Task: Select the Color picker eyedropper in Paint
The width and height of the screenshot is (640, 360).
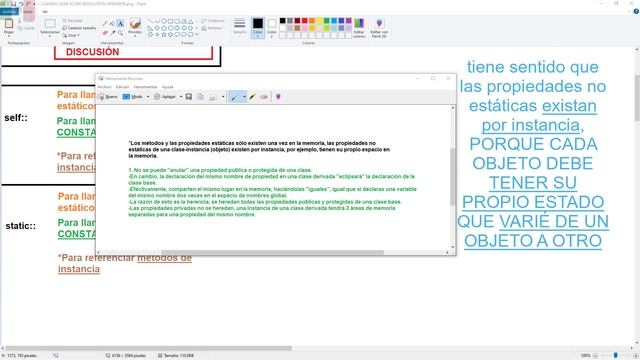Action: coord(113,33)
